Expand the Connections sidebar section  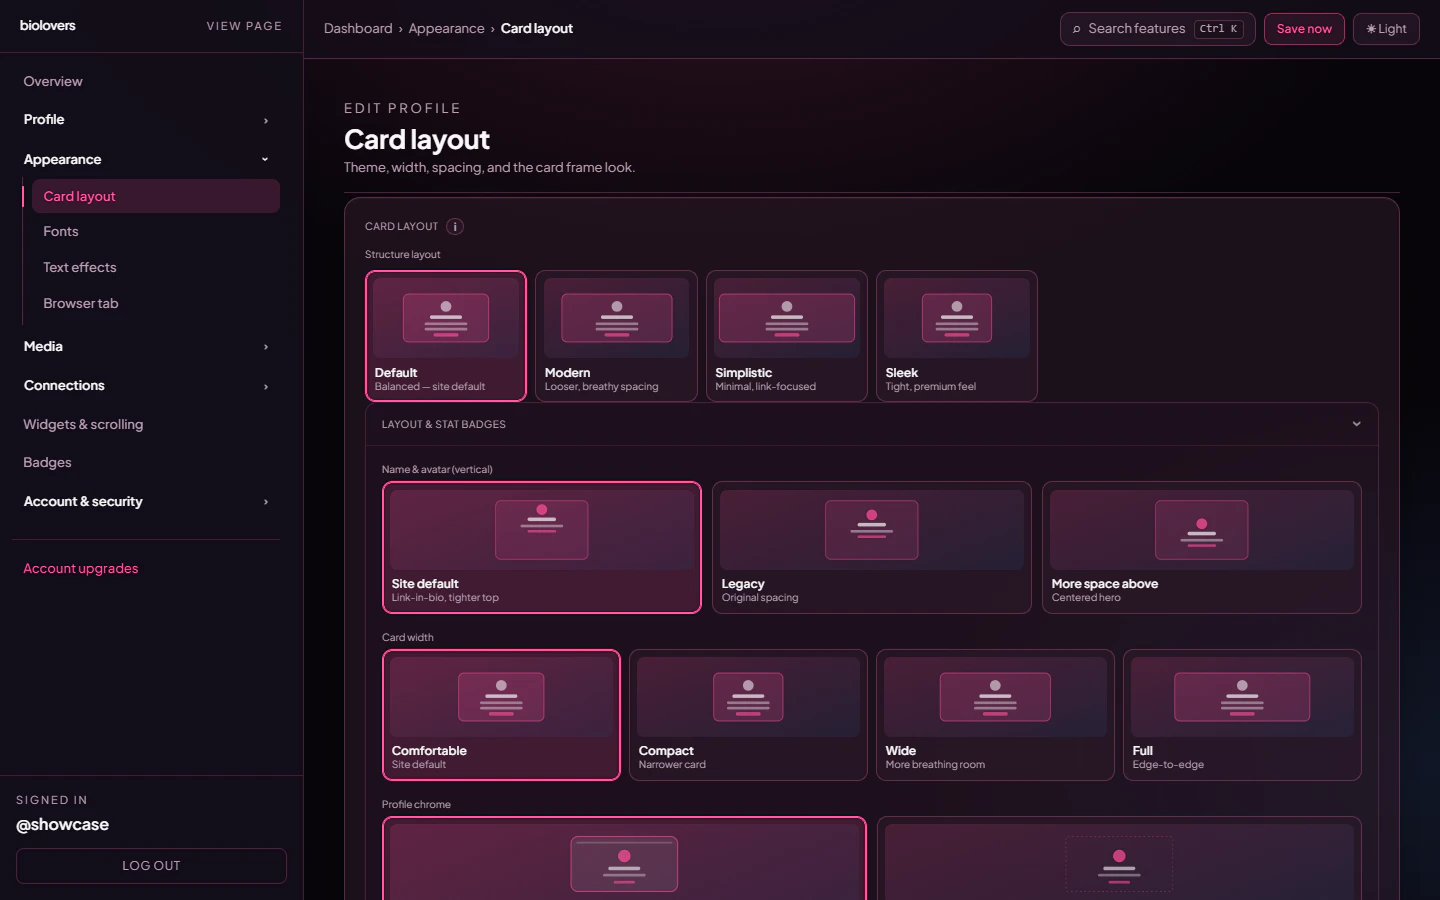(x=146, y=386)
